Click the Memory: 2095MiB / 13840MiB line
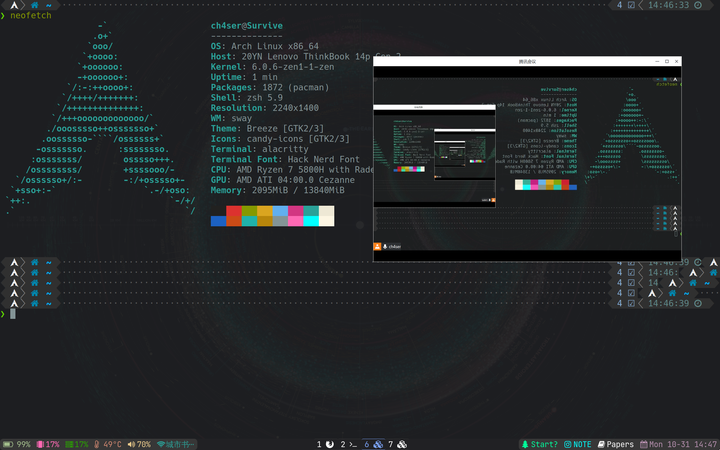This screenshot has width=720, height=450. (x=277, y=190)
